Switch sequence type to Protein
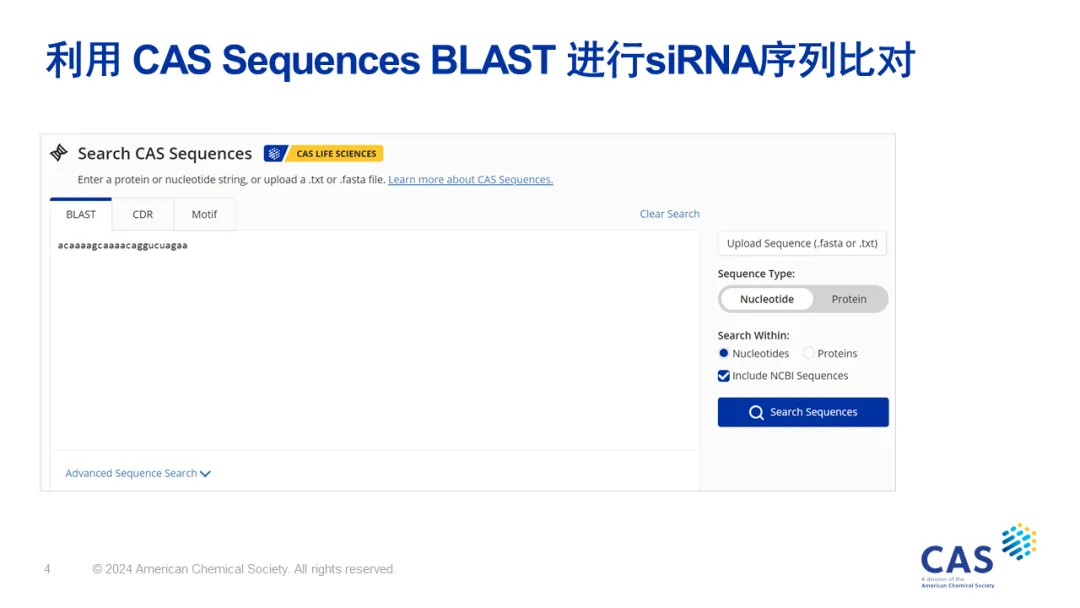This screenshot has height=608, width=1080. 849,299
